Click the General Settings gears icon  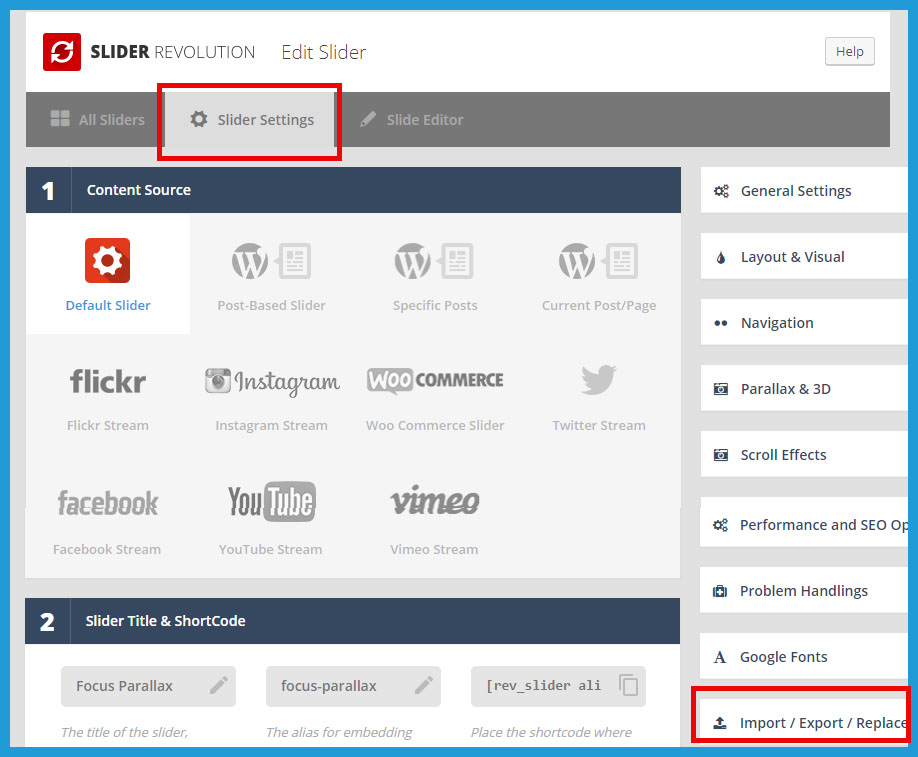coord(721,191)
